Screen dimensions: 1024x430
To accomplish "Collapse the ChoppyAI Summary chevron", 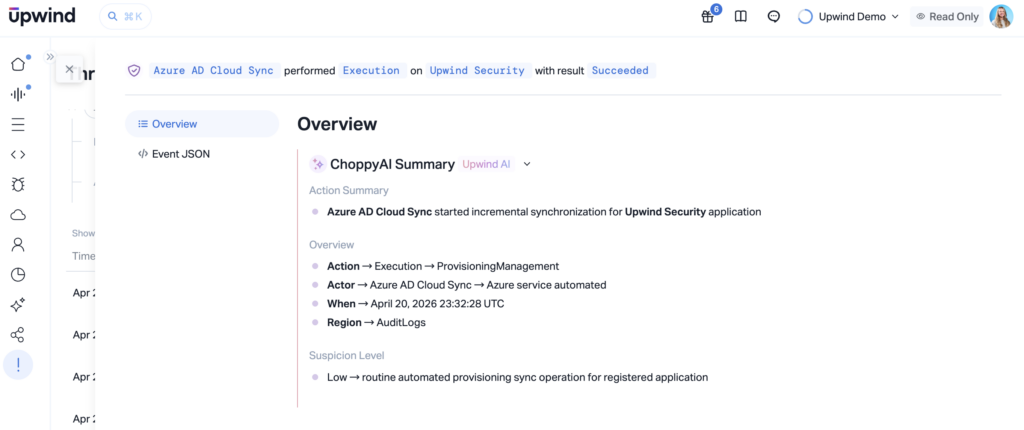I will [x=527, y=164].
